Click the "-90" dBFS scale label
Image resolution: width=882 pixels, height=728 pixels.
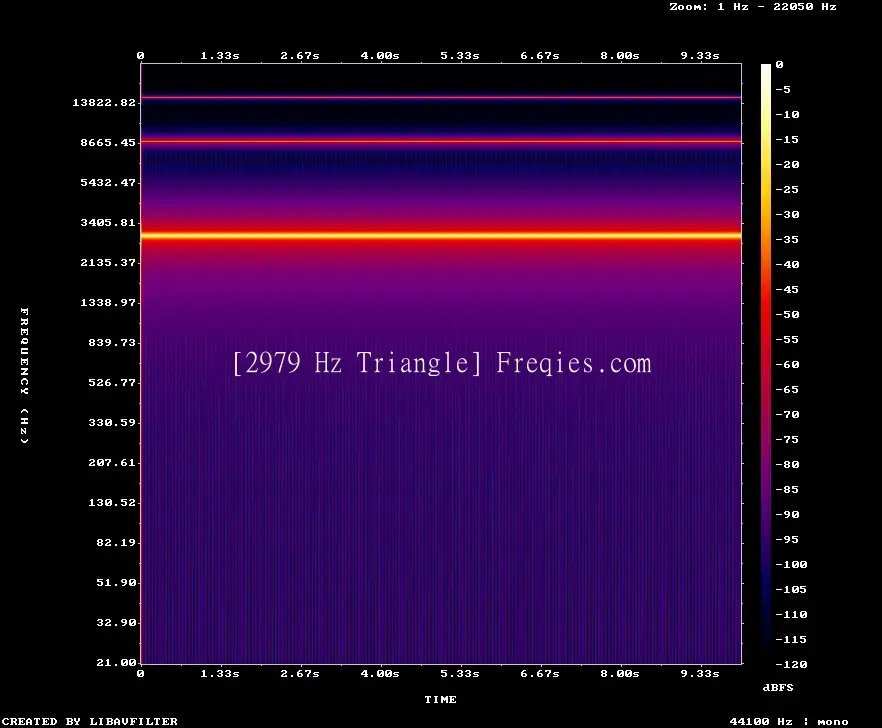click(x=787, y=515)
